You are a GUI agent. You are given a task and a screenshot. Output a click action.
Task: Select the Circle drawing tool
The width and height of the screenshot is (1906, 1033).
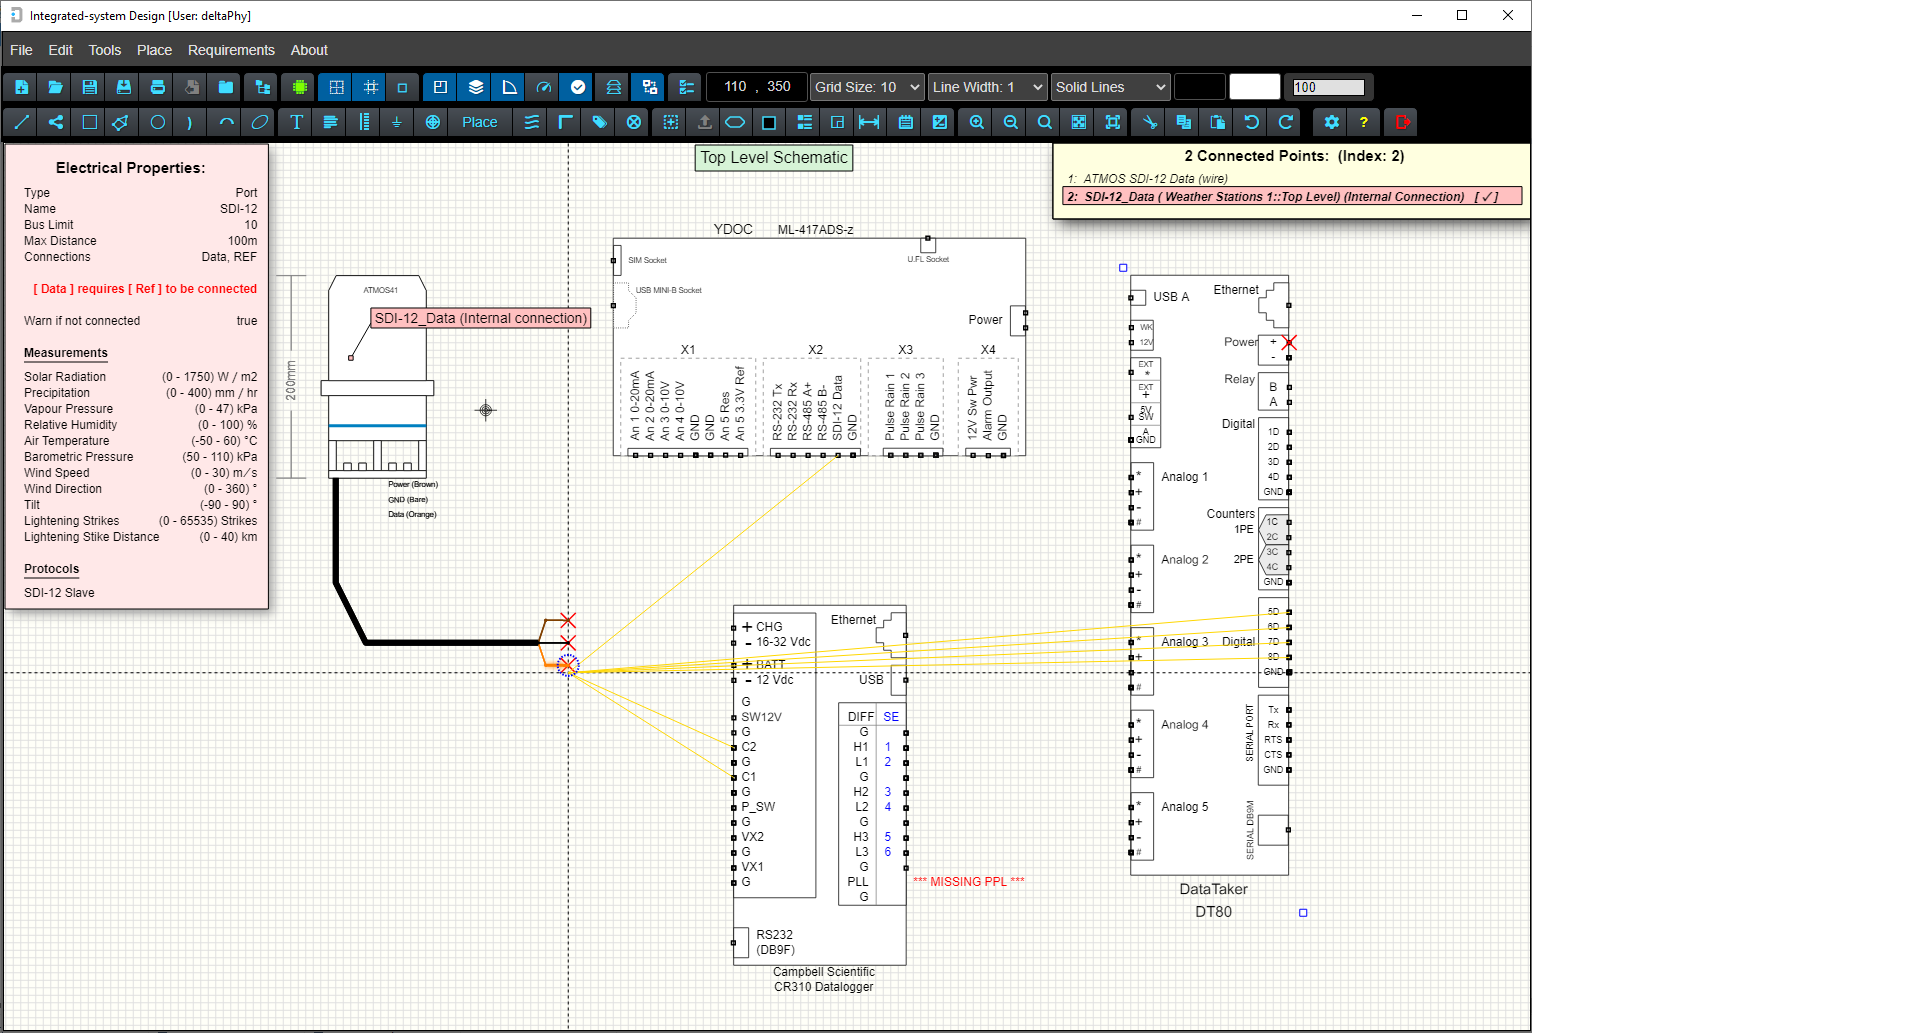point(156,122)
